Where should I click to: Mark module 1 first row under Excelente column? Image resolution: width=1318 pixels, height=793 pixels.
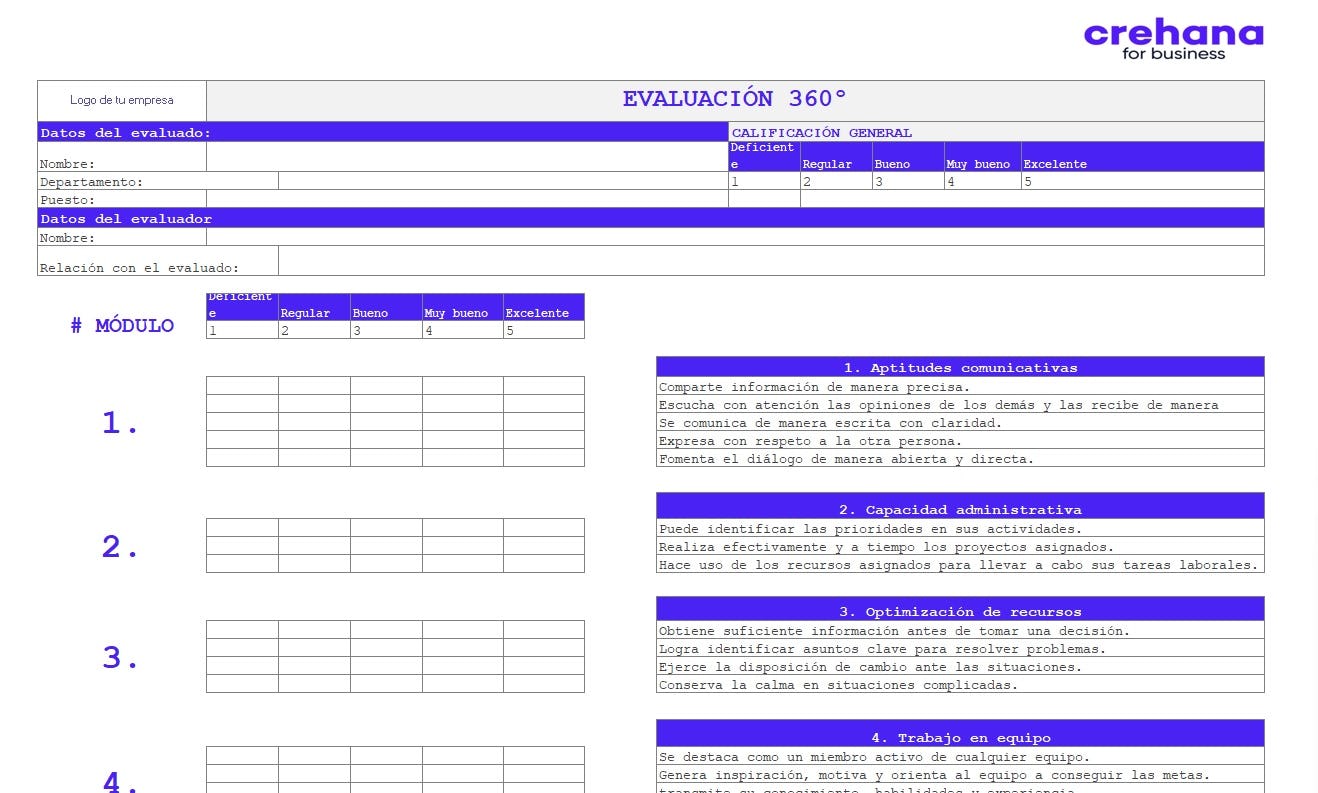[543, 386]
